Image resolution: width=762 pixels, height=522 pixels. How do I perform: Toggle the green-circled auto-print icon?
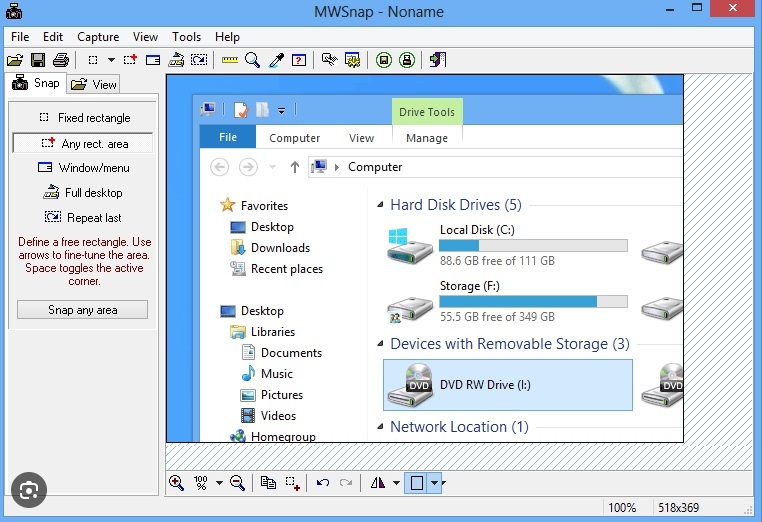[x=407, y=60]
